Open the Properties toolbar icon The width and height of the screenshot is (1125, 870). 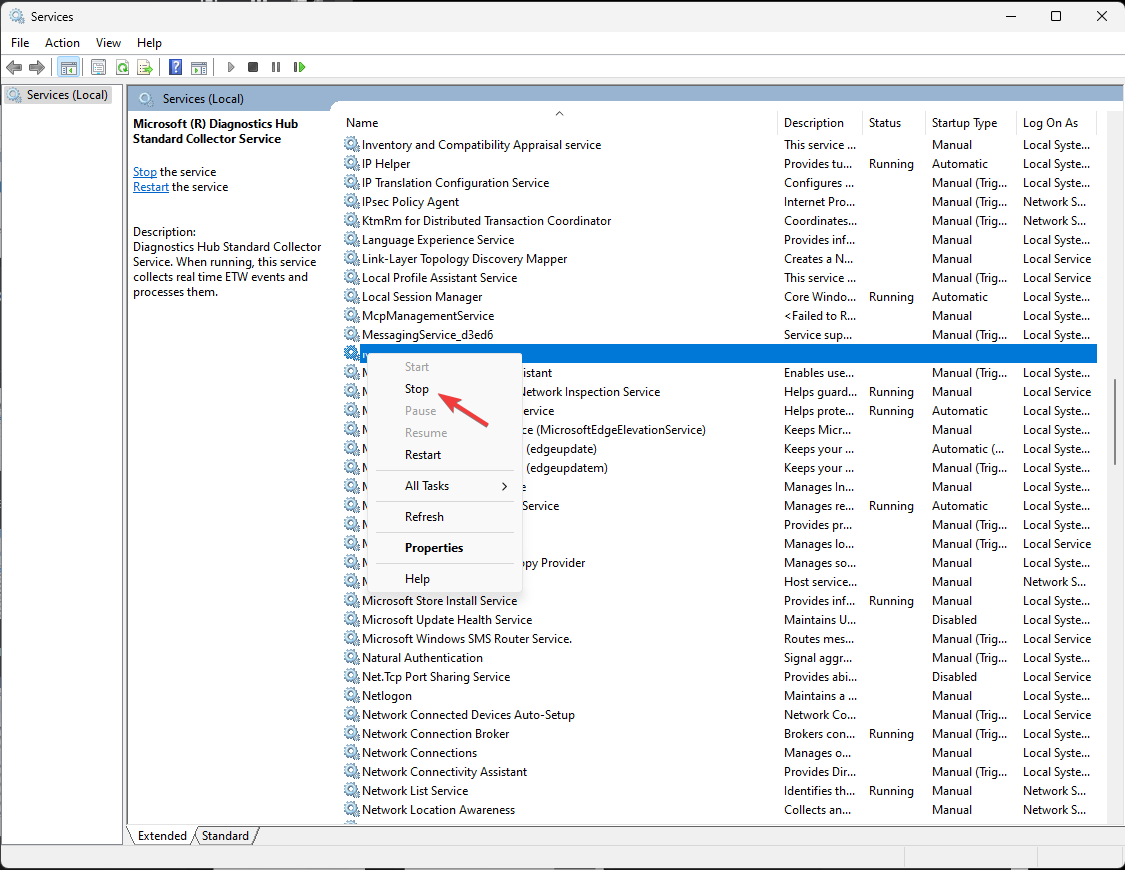[x=98, y=67]
